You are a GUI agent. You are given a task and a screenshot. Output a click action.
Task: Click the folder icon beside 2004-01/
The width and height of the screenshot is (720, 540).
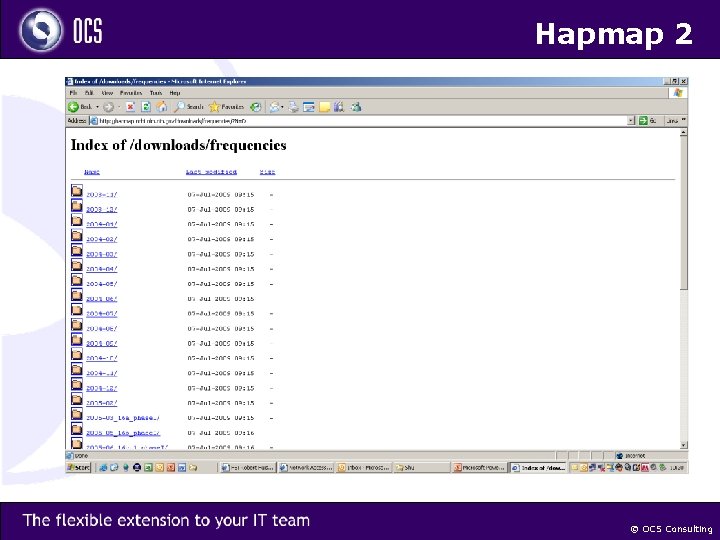(x=77, y=220)
